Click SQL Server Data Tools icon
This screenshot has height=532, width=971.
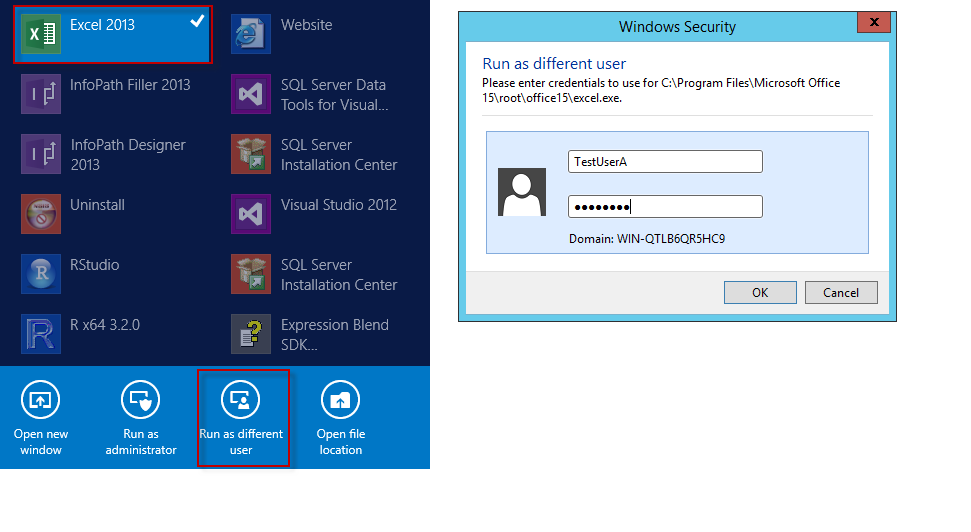pyautogui.click(x=251, y=94)
